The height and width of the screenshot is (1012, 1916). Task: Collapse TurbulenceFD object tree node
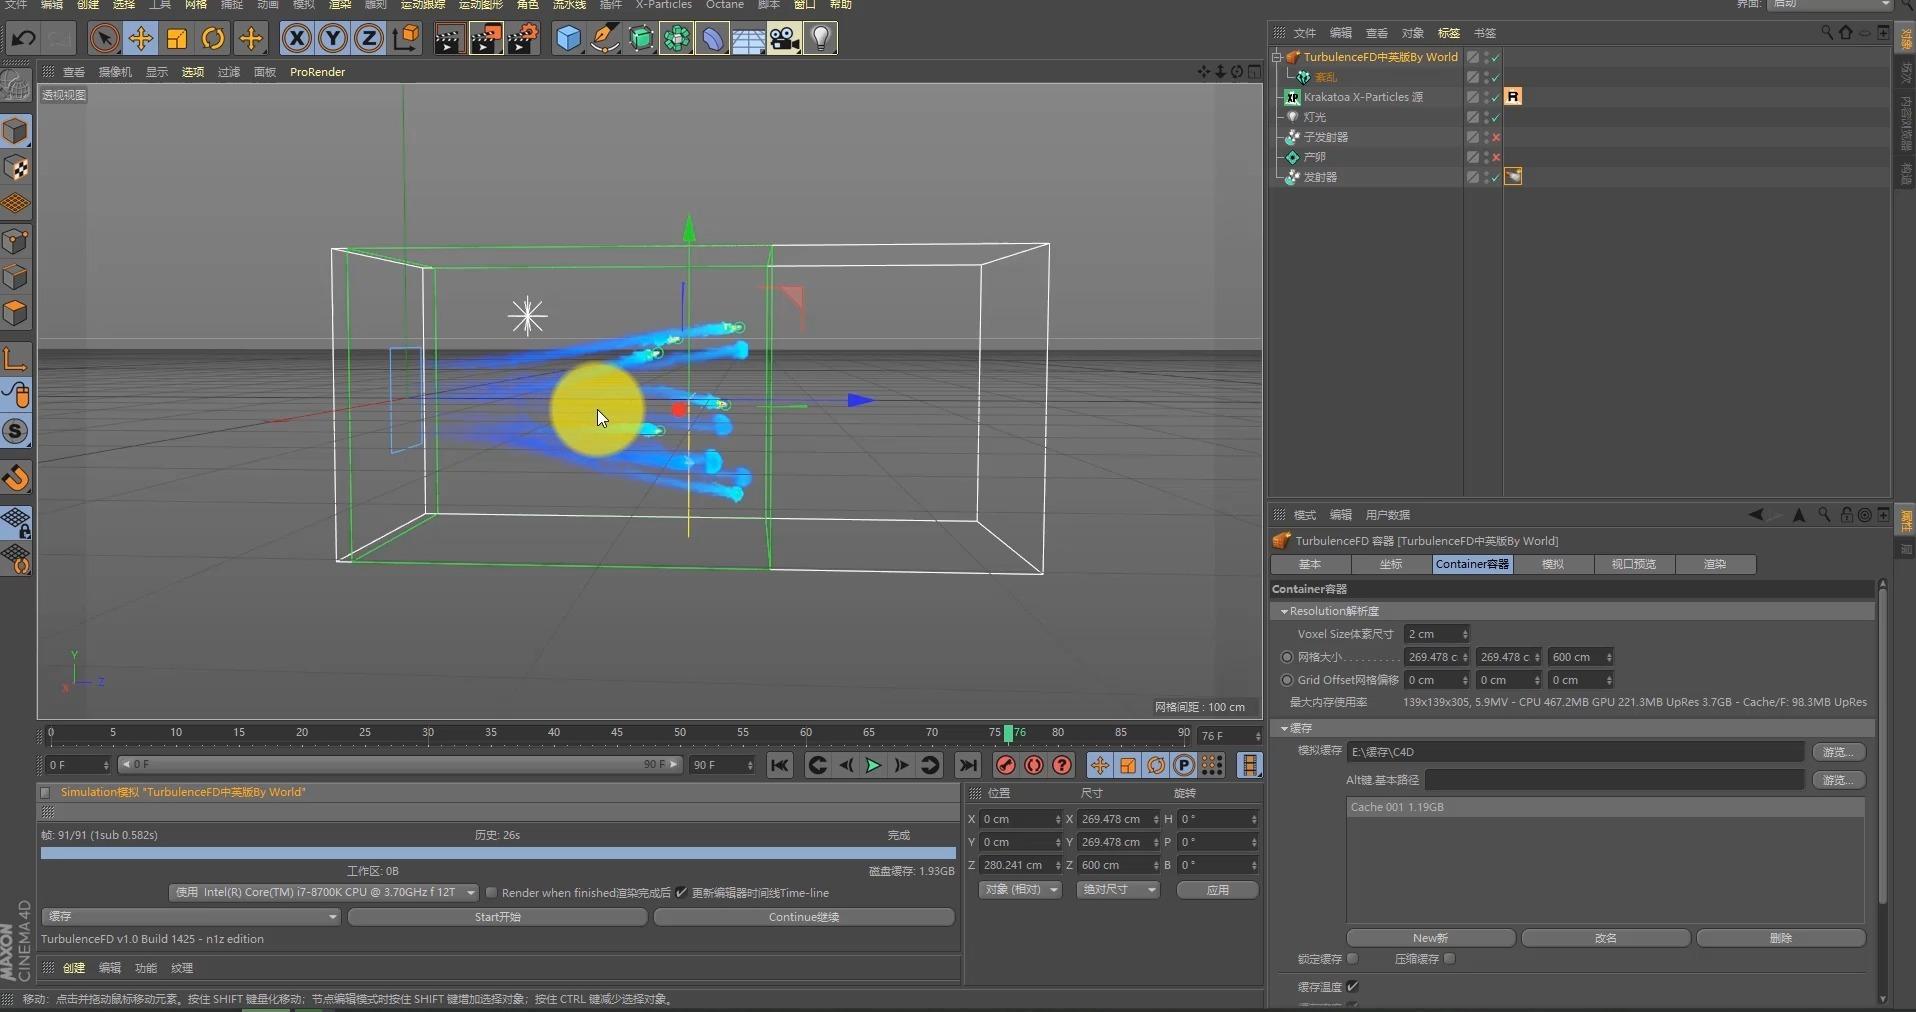(x=1277, y=57)
